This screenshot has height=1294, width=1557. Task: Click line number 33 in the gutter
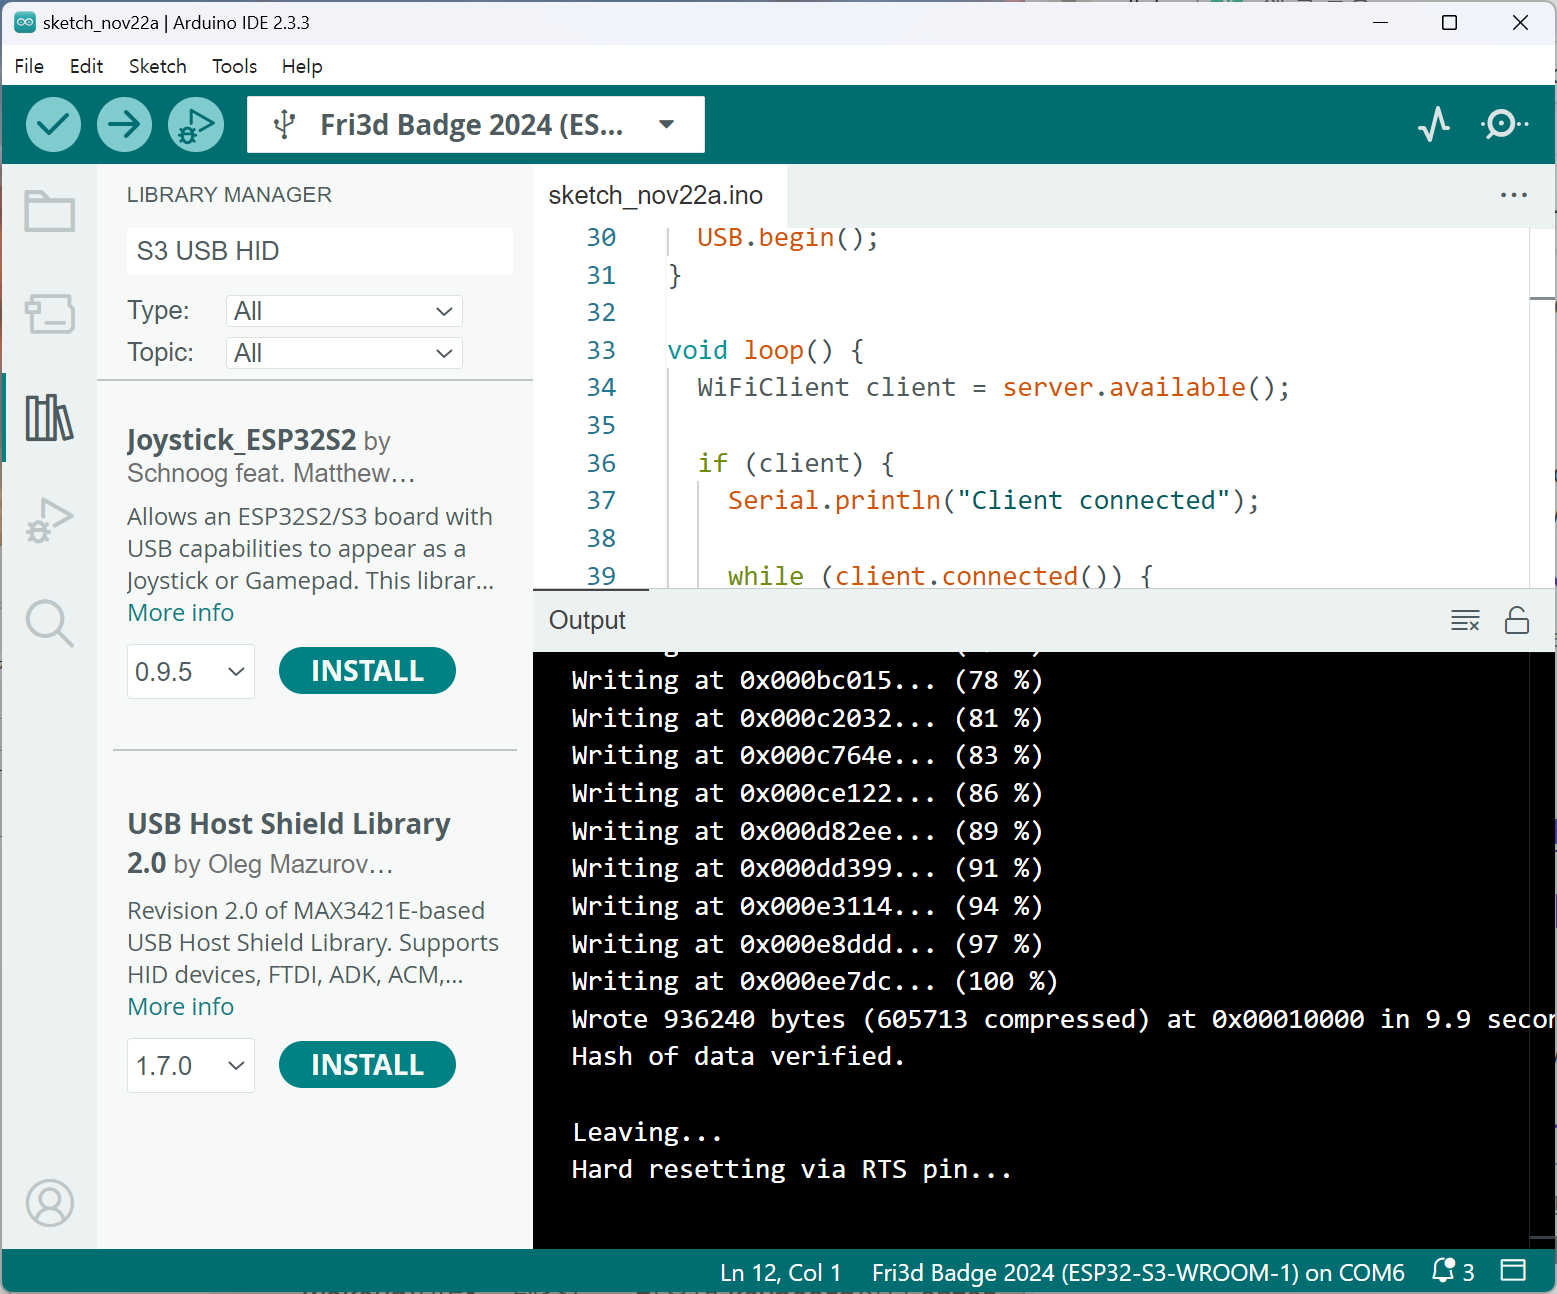601,351
